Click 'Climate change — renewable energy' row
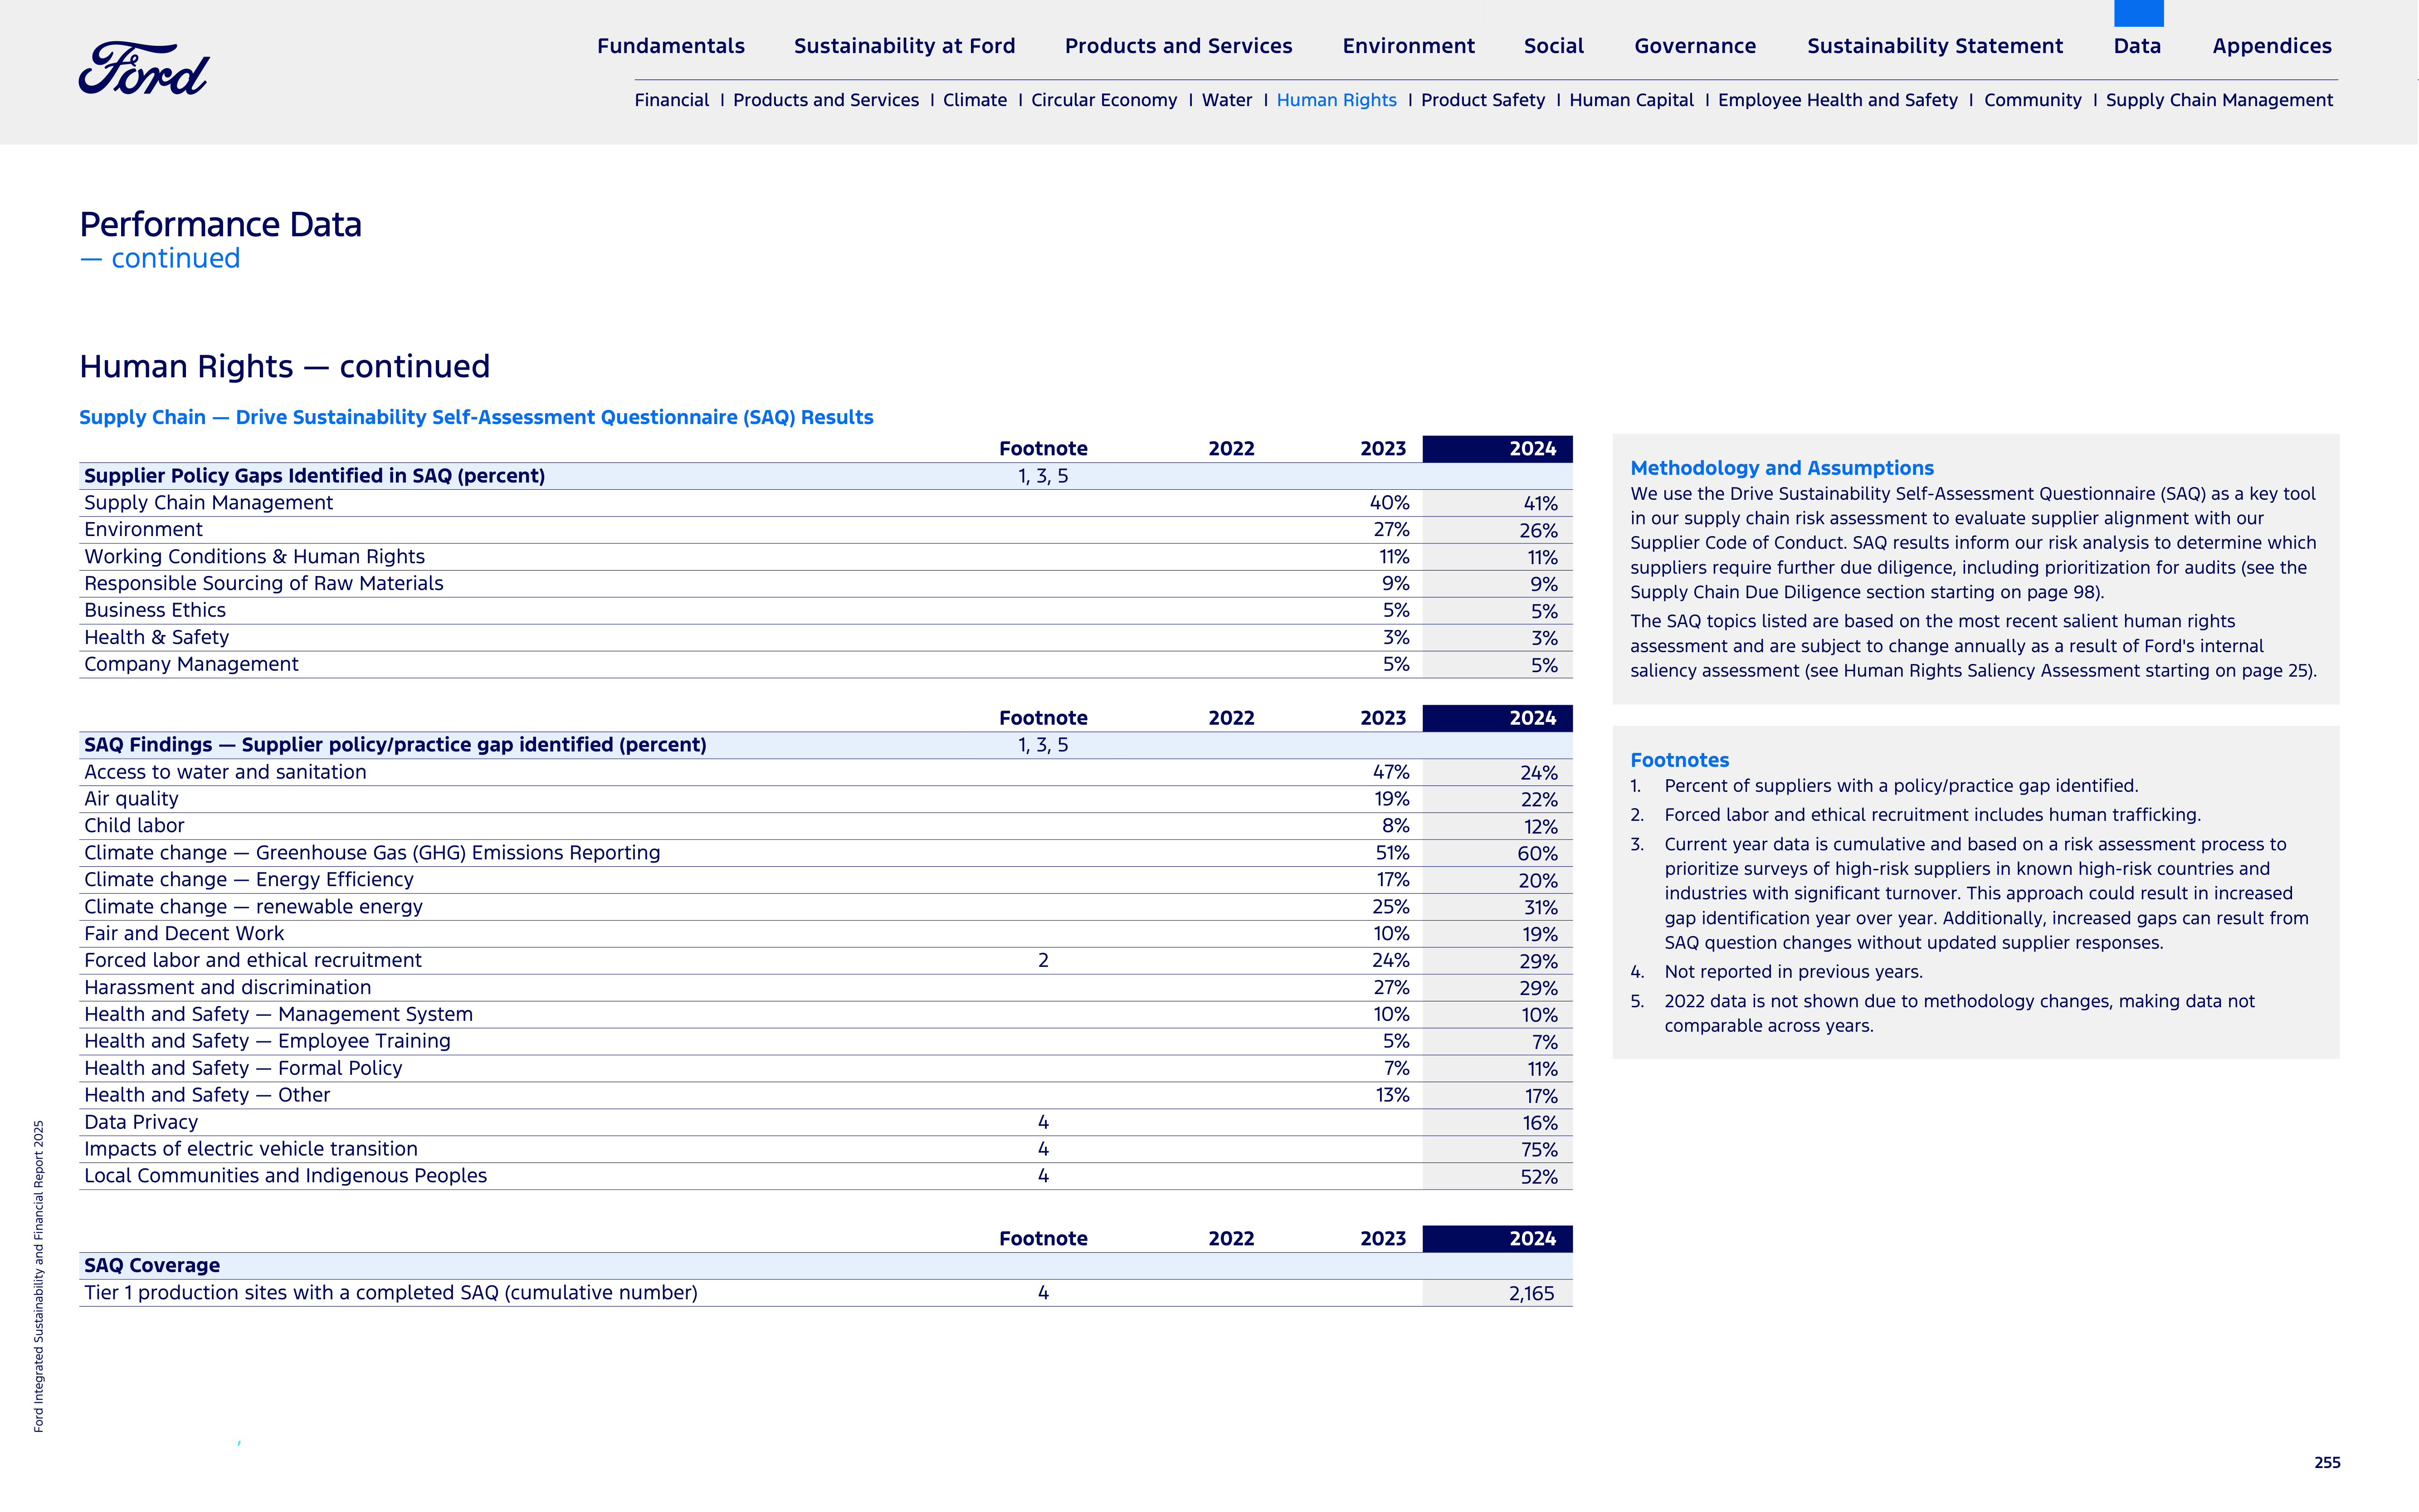Image resolution: width=2419 pixels, height=1512 pixels. [826, 907]
